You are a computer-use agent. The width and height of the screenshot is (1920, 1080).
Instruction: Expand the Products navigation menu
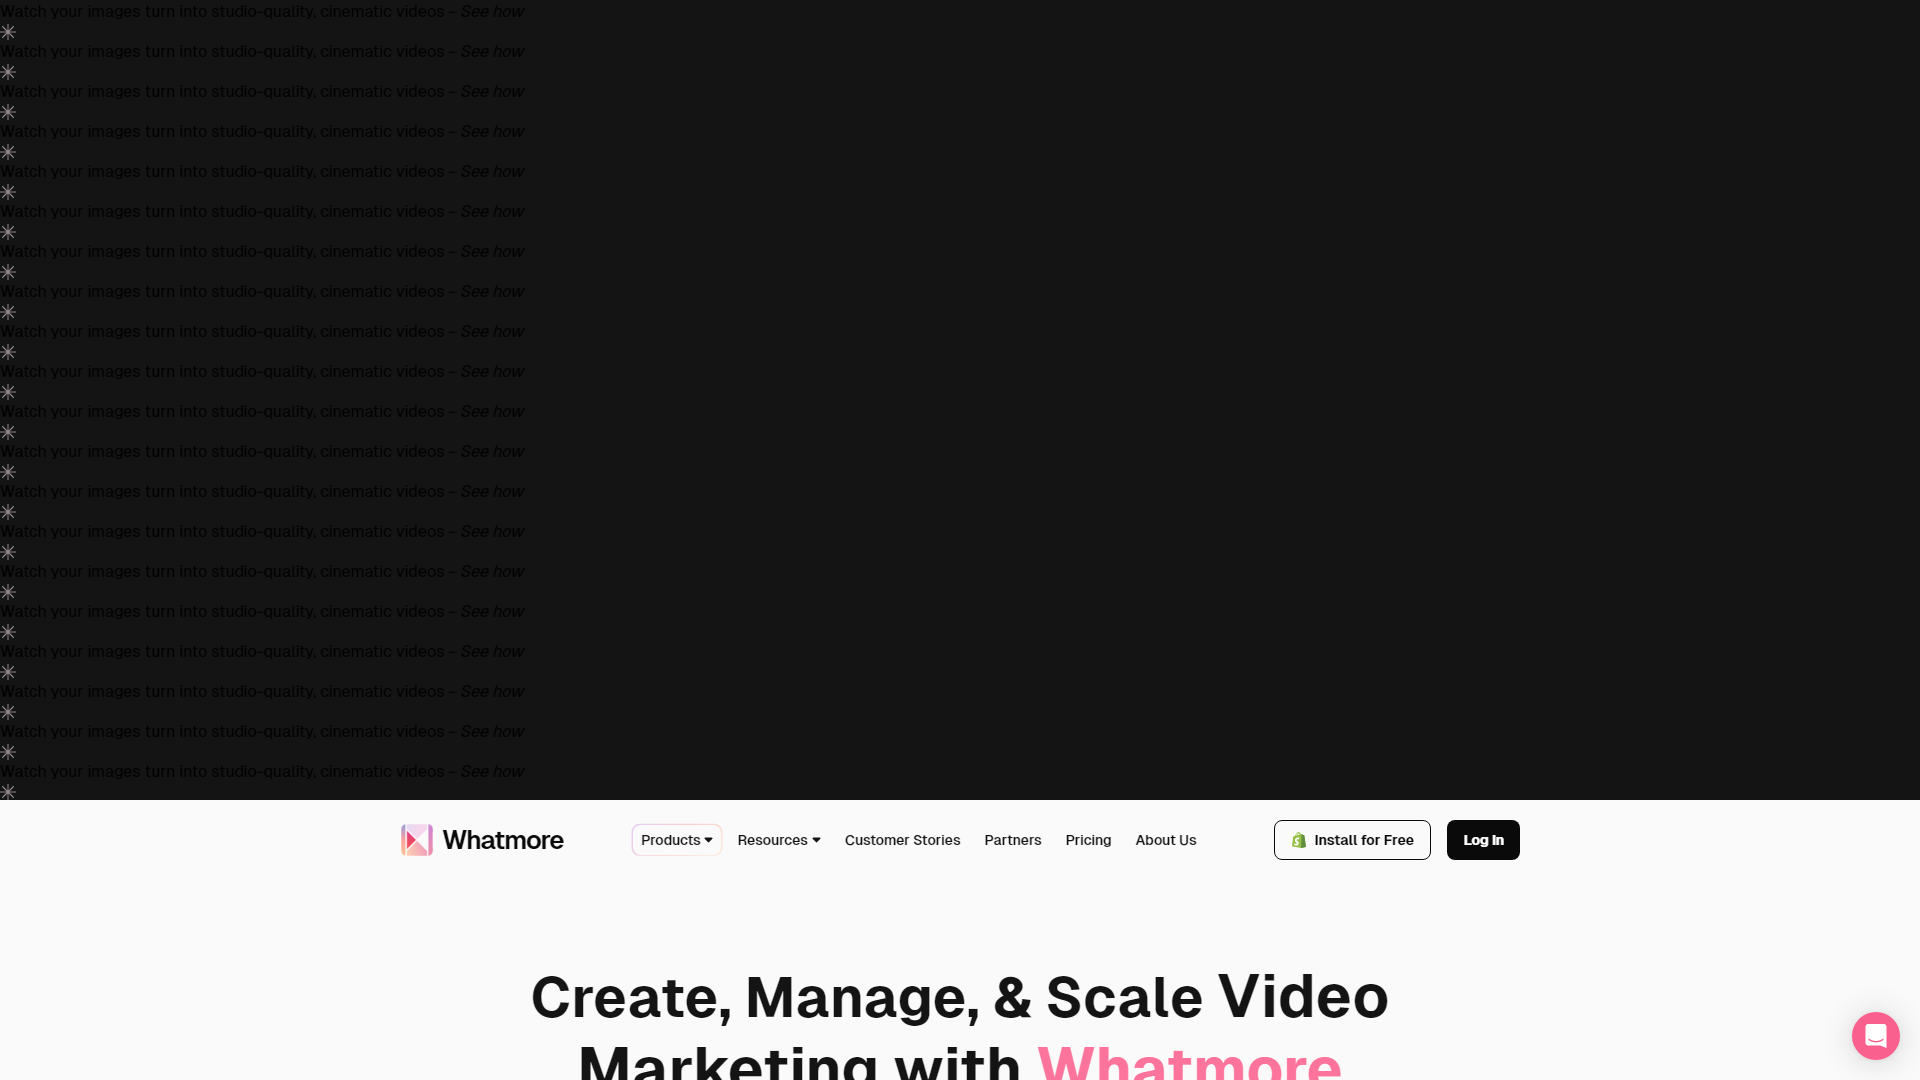(676, 840)
